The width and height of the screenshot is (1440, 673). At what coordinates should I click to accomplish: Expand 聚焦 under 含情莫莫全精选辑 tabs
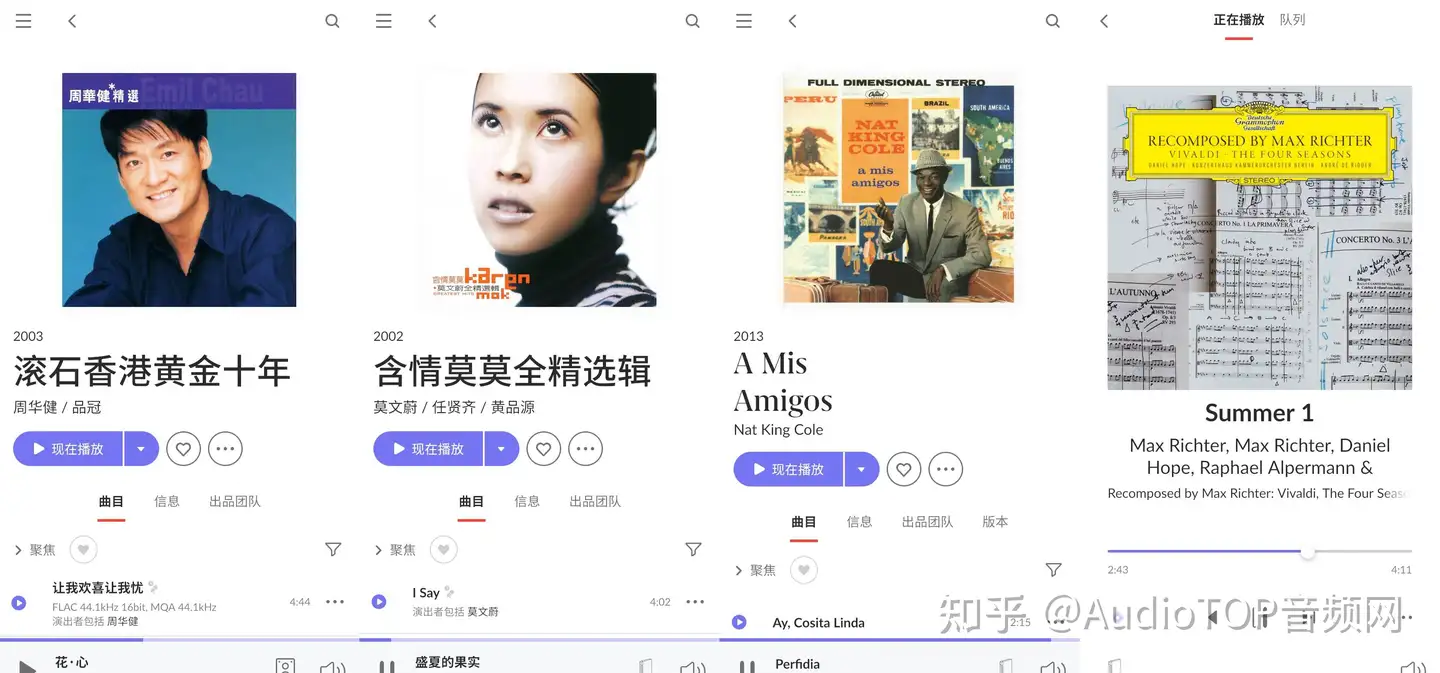coord(395,550)
